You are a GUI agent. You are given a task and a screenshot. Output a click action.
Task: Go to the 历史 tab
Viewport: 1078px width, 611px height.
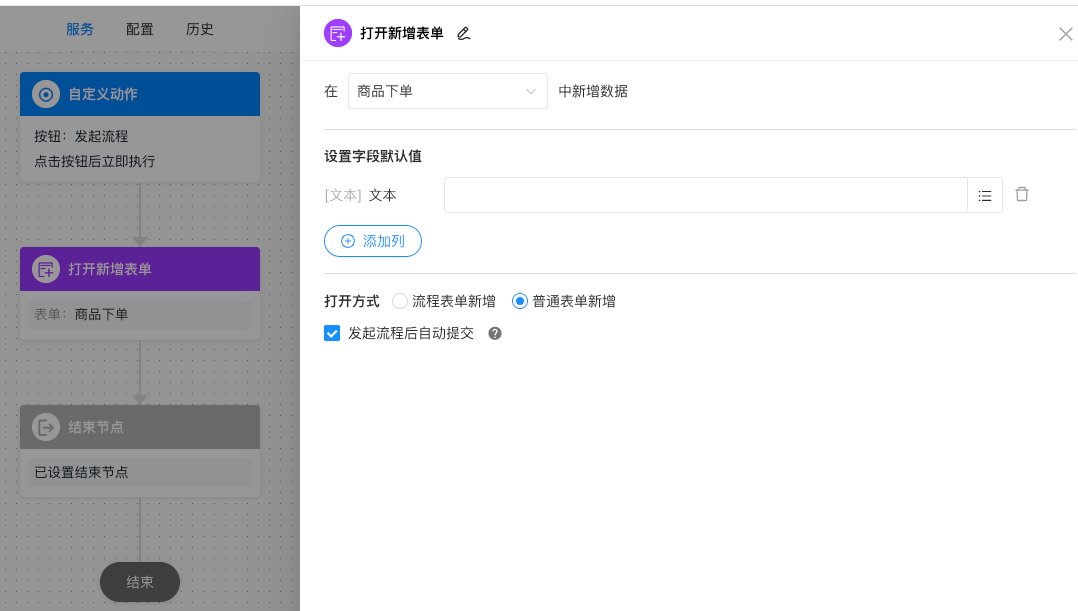click(200, 29)
